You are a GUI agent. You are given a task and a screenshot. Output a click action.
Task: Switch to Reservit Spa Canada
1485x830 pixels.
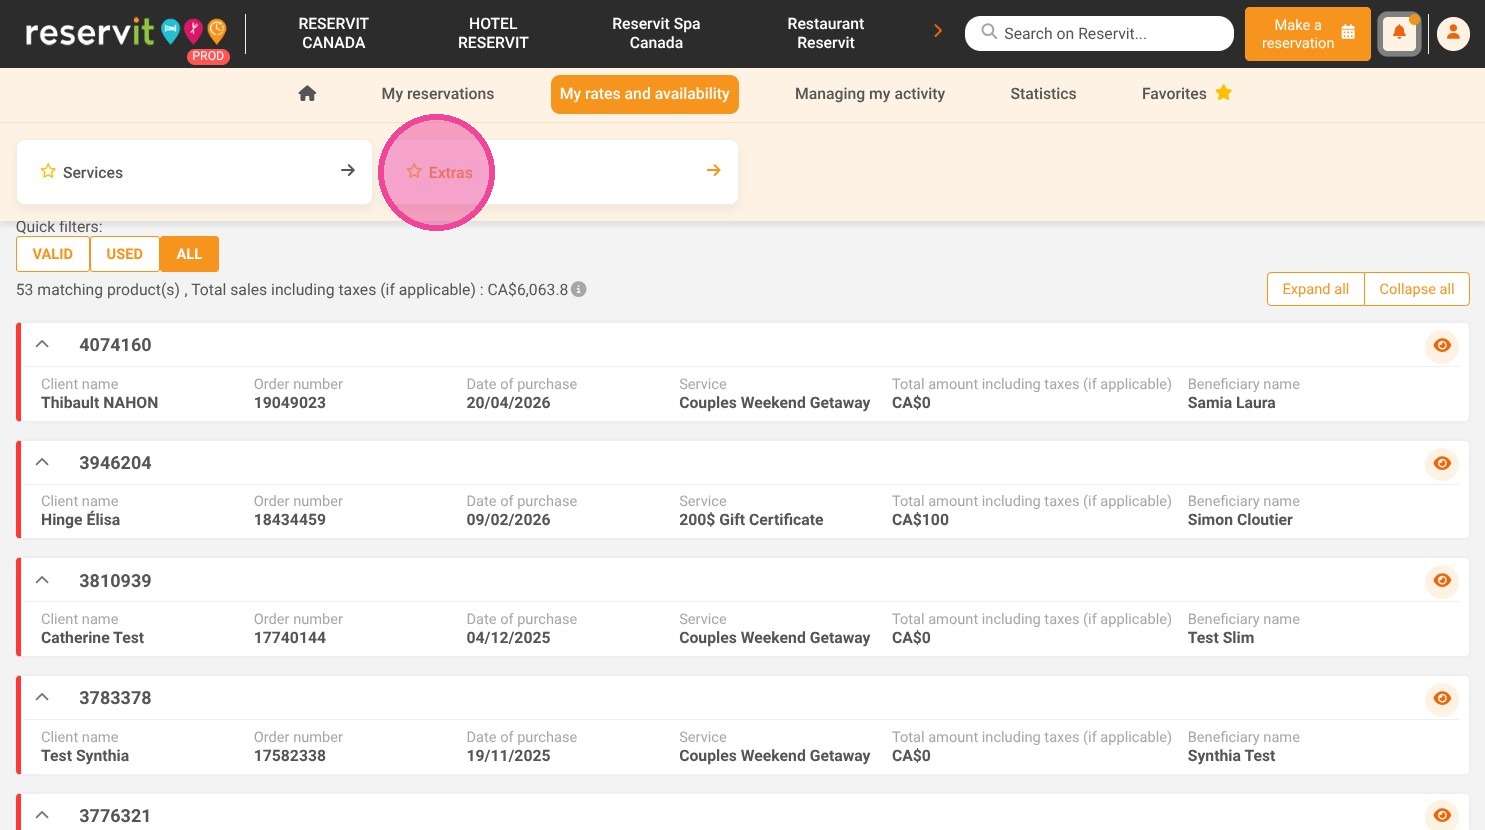click(656, 33)
